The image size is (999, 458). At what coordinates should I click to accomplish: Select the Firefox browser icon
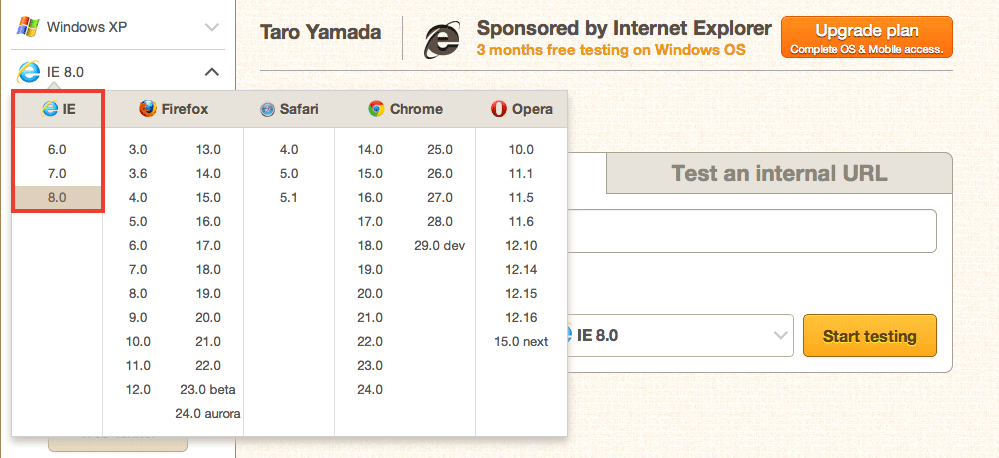click(147, 109)
